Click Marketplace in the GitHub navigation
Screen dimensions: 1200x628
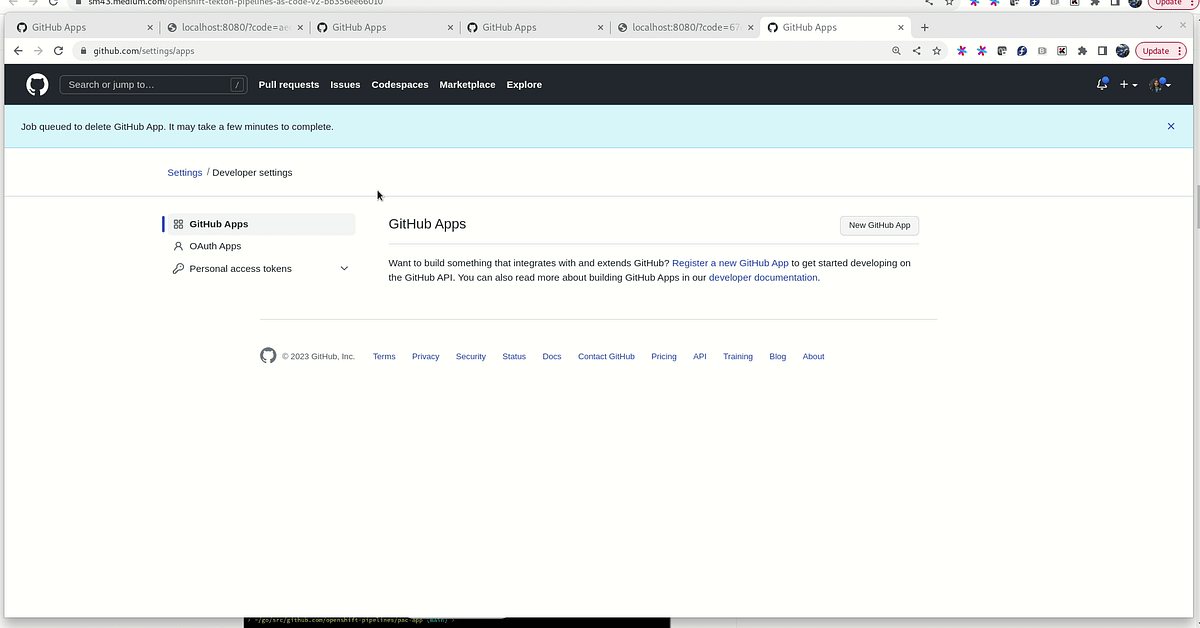click(467, 85)
